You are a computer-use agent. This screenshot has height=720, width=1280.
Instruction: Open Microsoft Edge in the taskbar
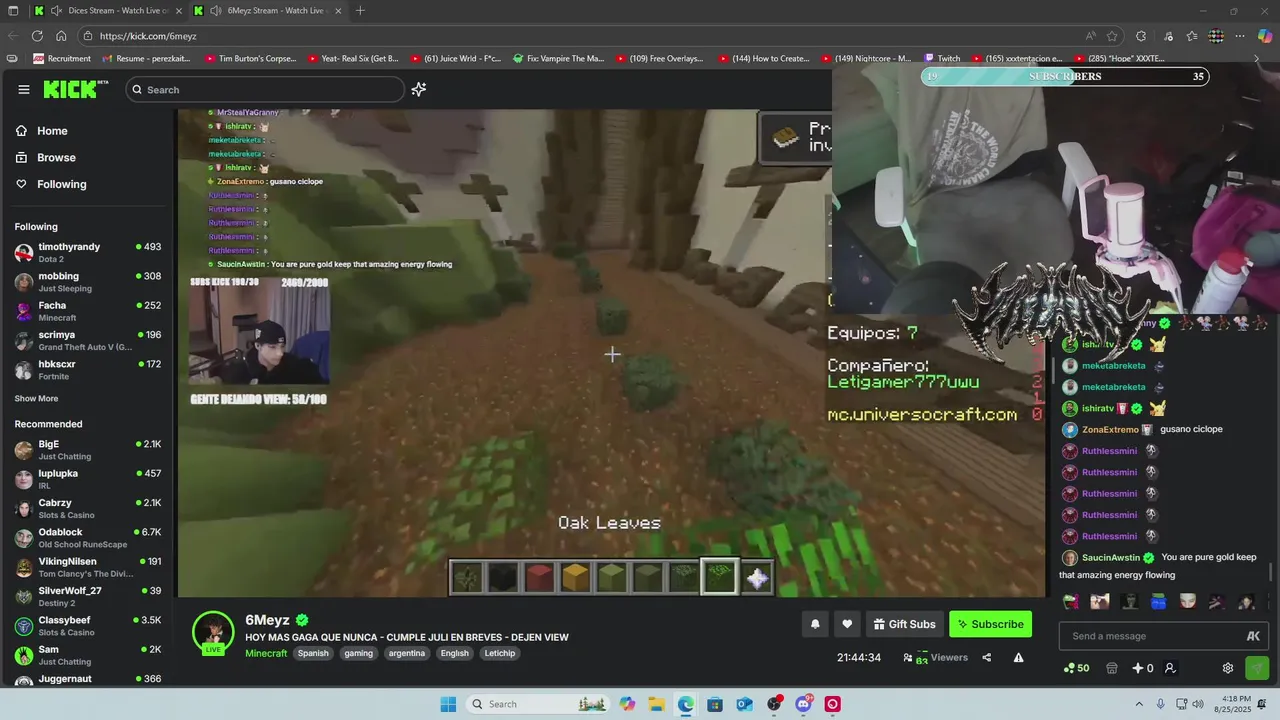click(x=685, y=704)
